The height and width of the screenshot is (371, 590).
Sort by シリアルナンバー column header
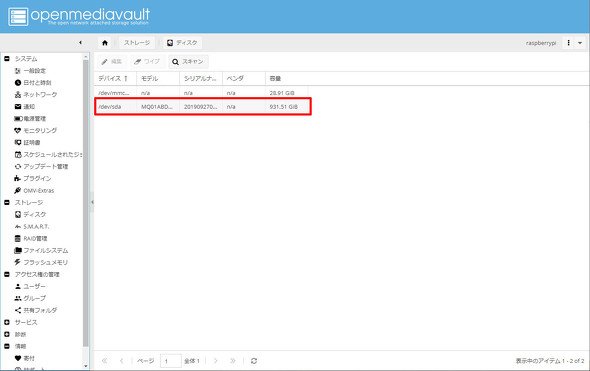(201, 79)
